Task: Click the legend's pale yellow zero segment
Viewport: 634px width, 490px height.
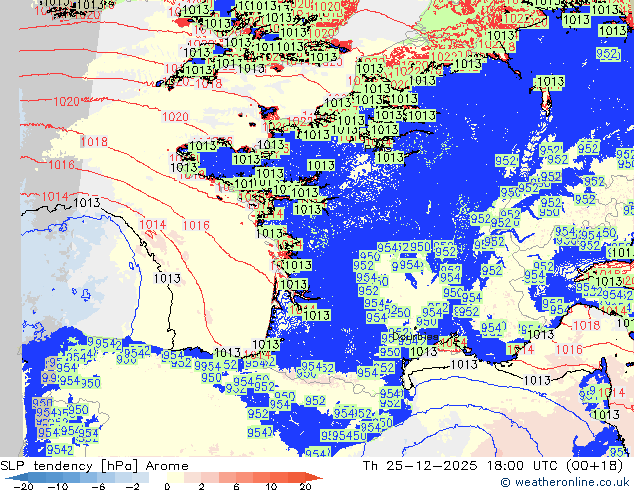Action: point(175,478)
